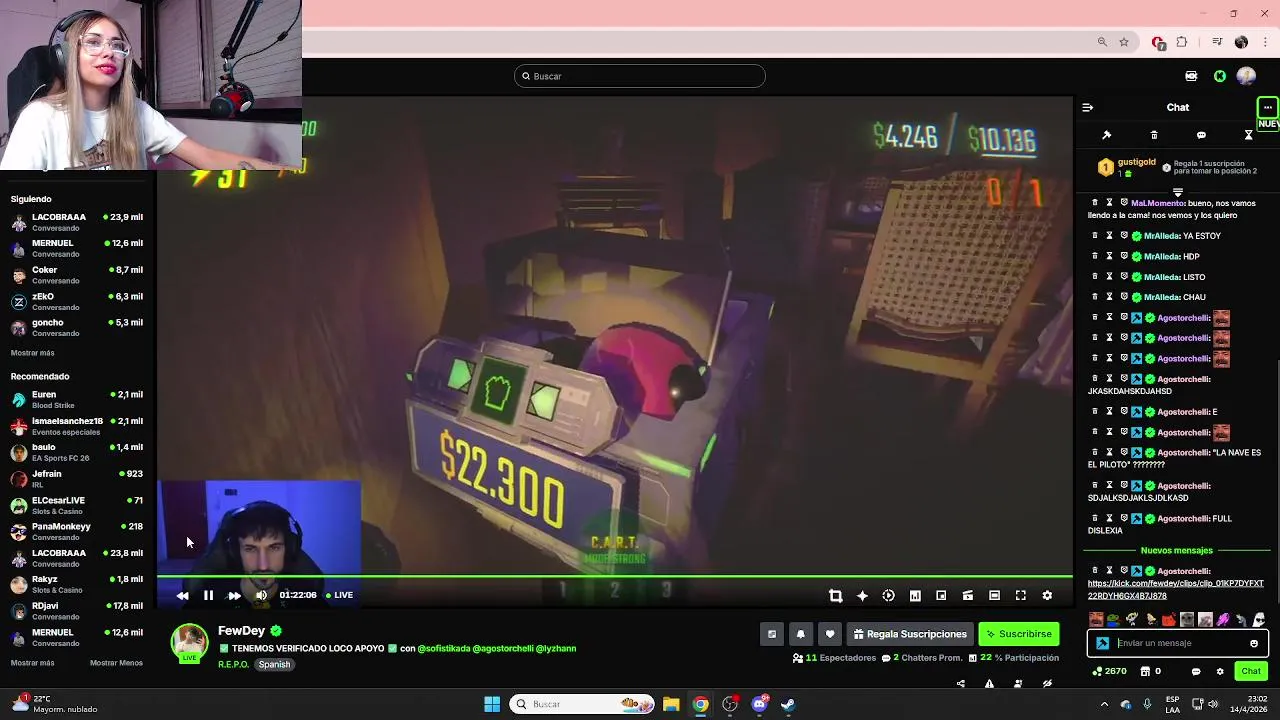Click the report warning triangle icon
Viewport: 1280px width, 720px height.
pyautogui.click(x=989, y=684)
